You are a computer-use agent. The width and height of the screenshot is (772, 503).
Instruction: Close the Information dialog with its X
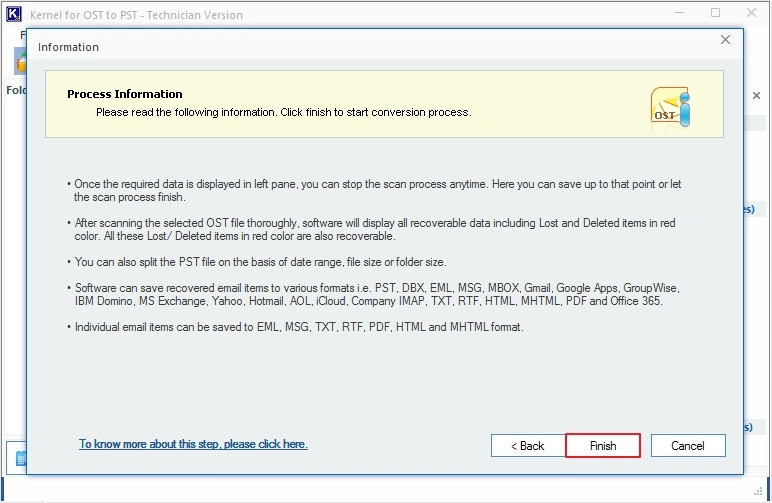click(725, 40)
